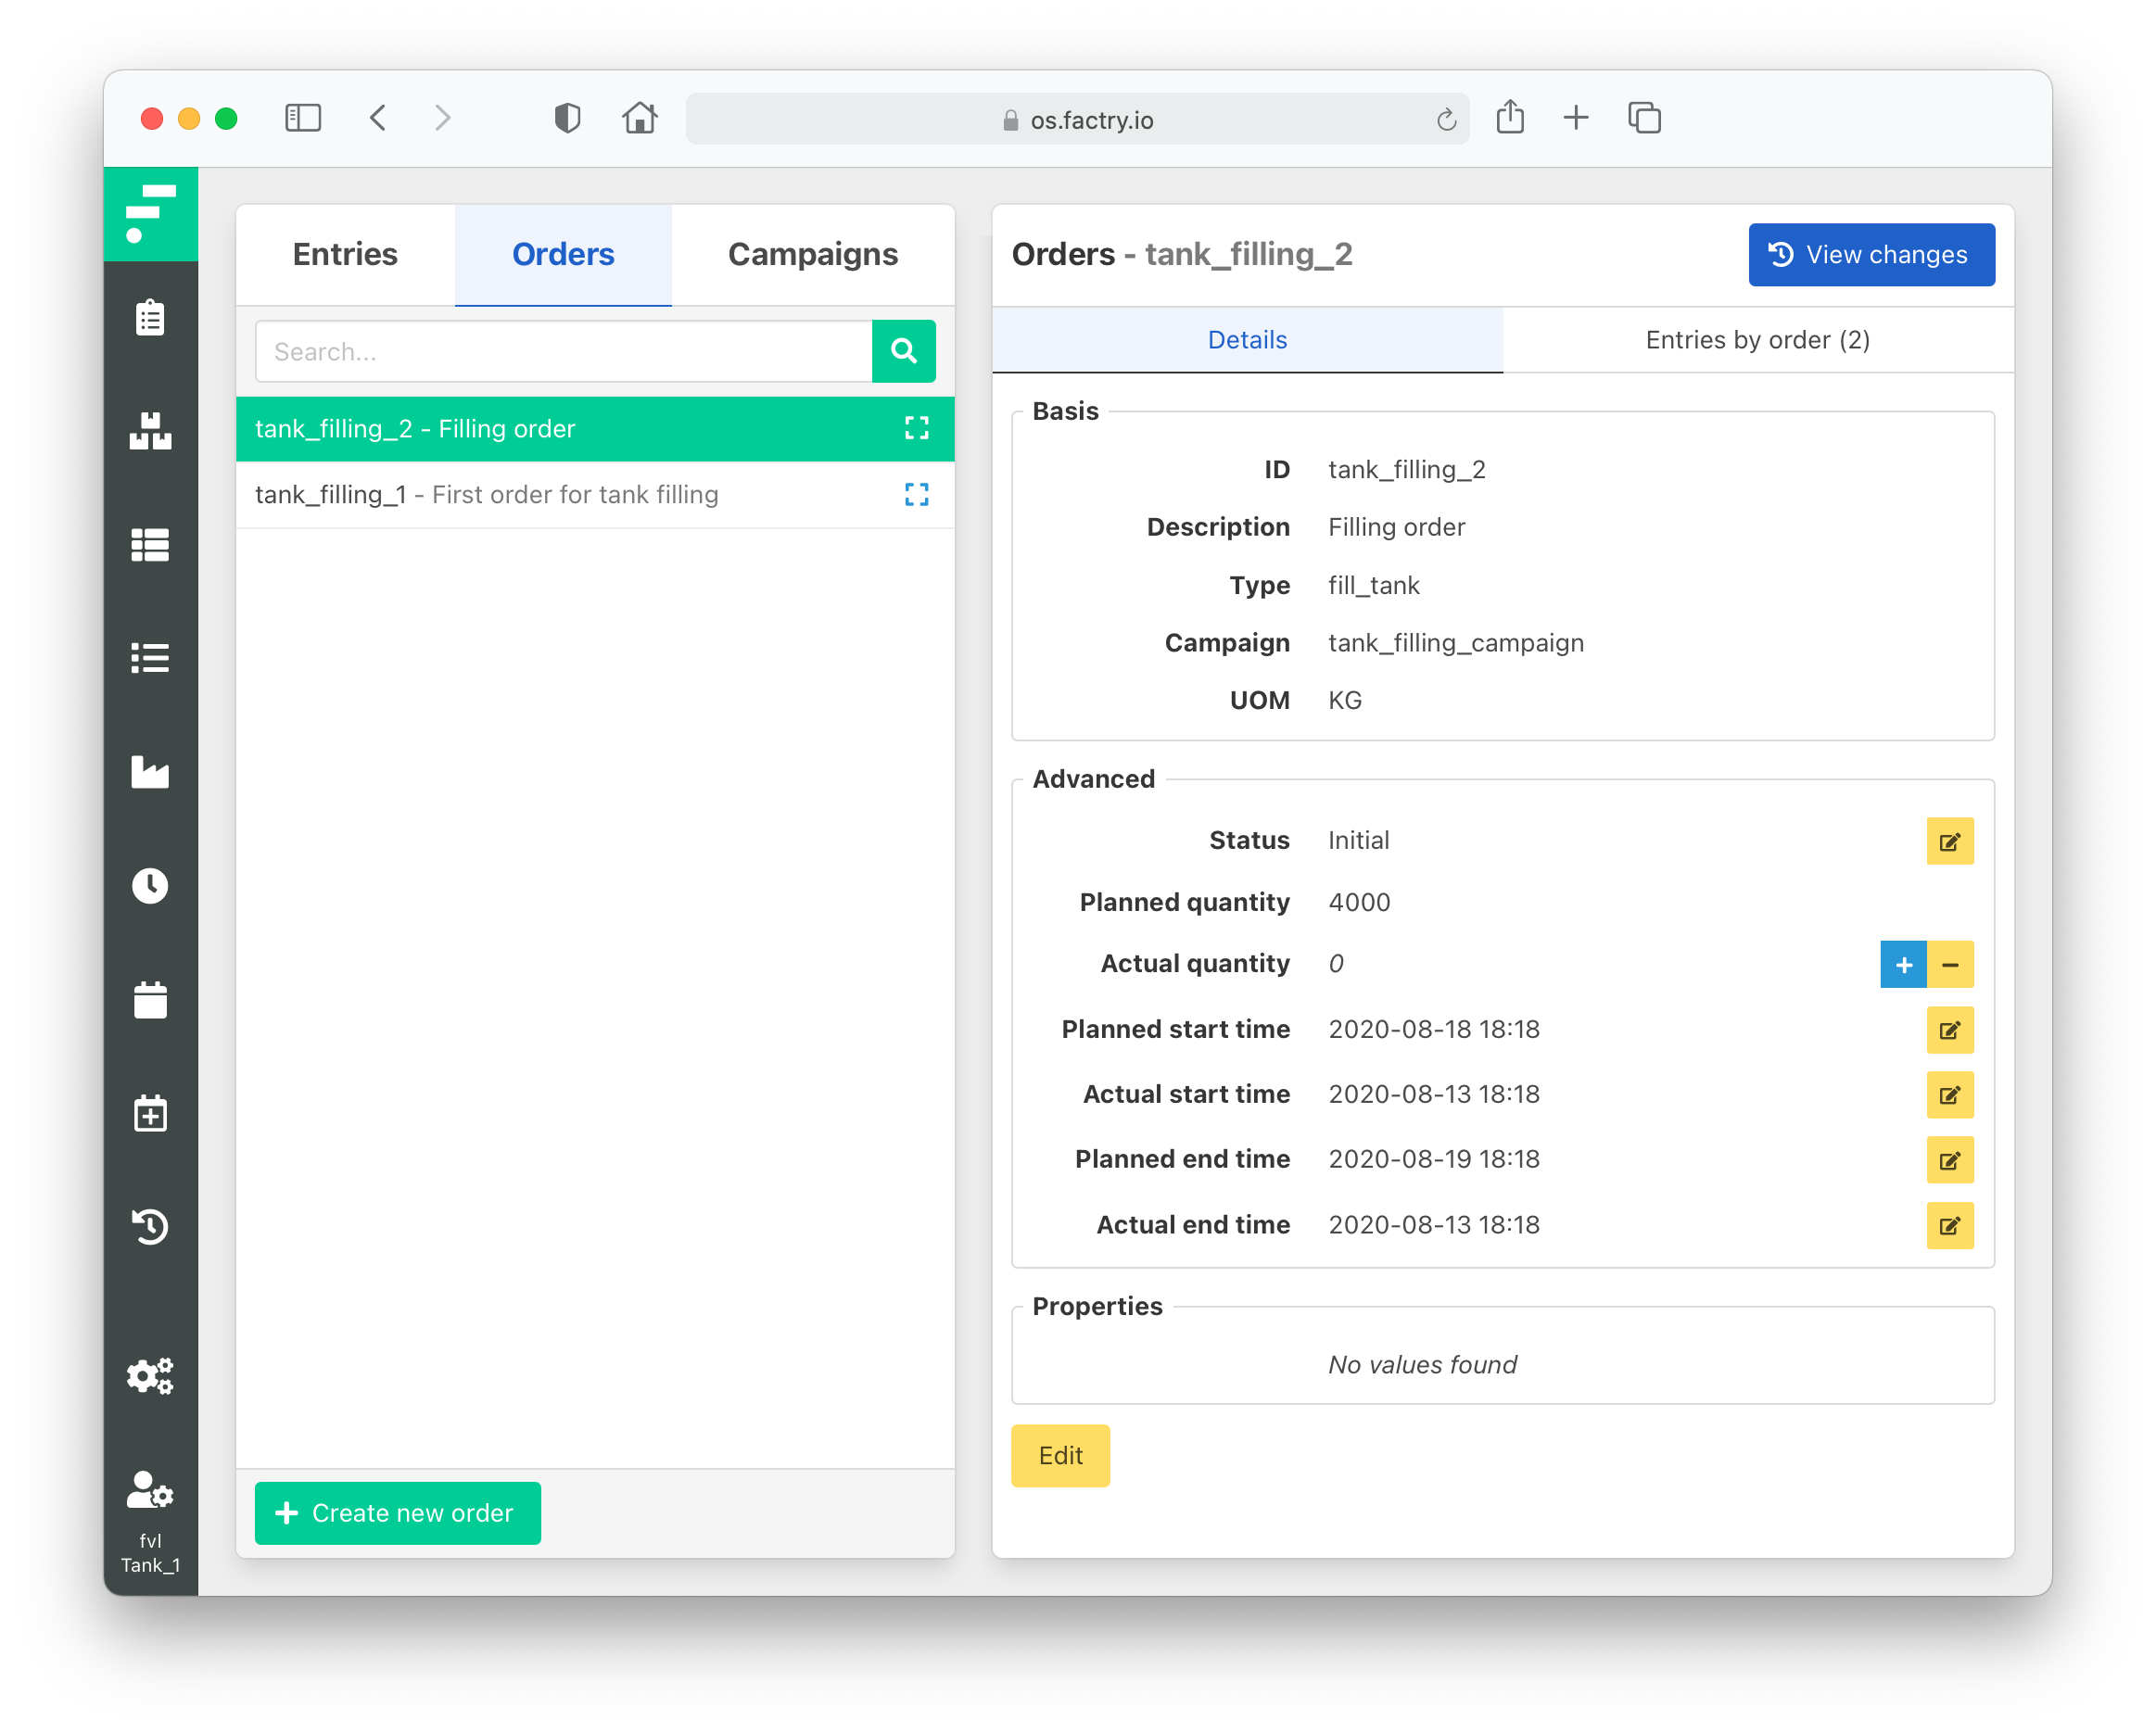The height and width of the screenshot is (1733, 2156).
Task: Switch to the Campaigns tab
Action: [x=812, y=254]
